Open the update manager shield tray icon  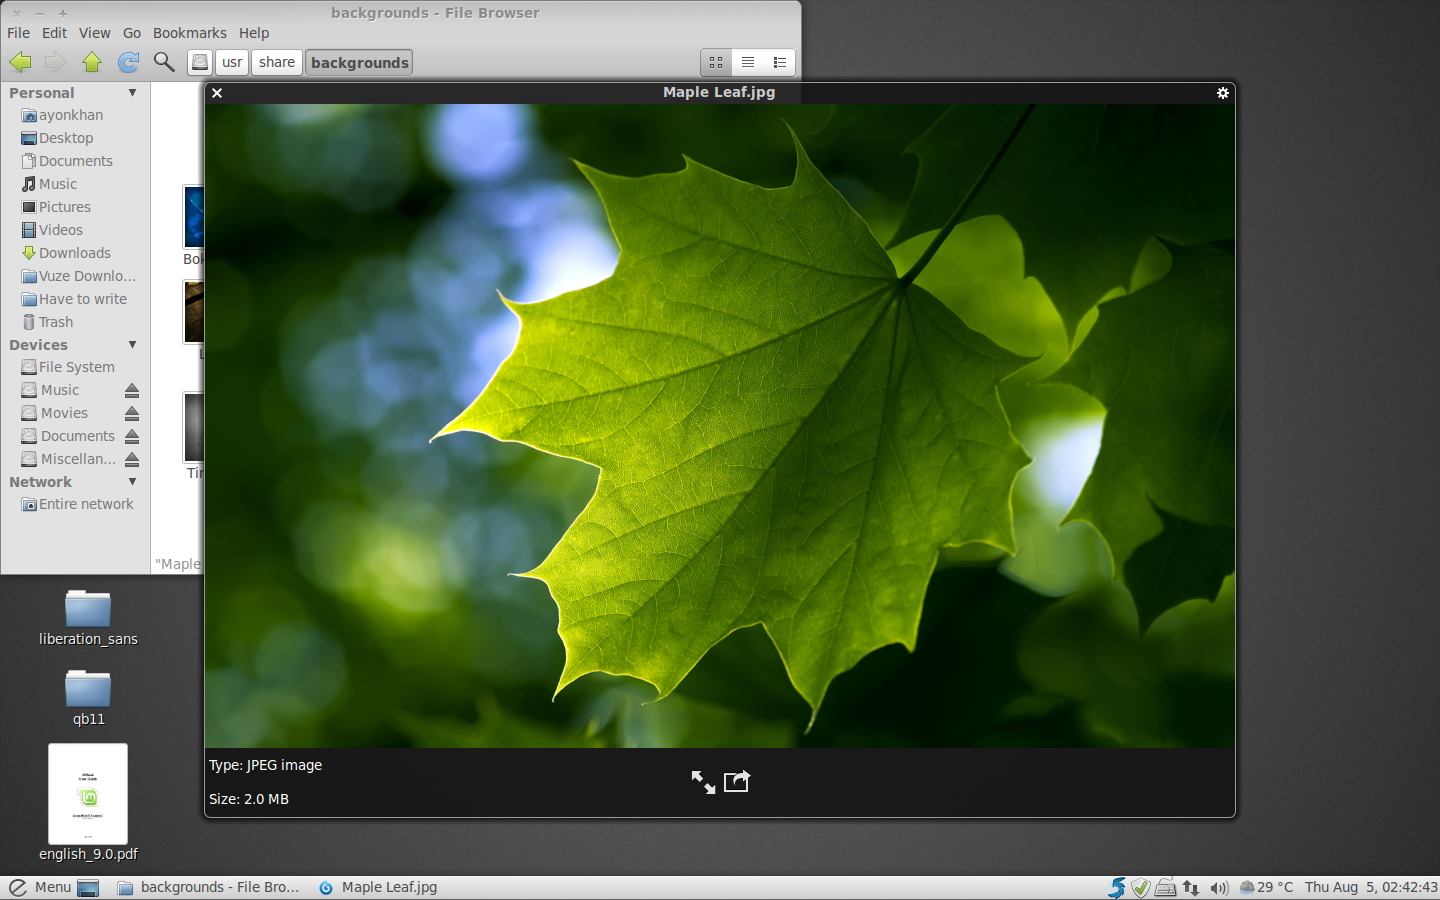[x=1140, y=887]
